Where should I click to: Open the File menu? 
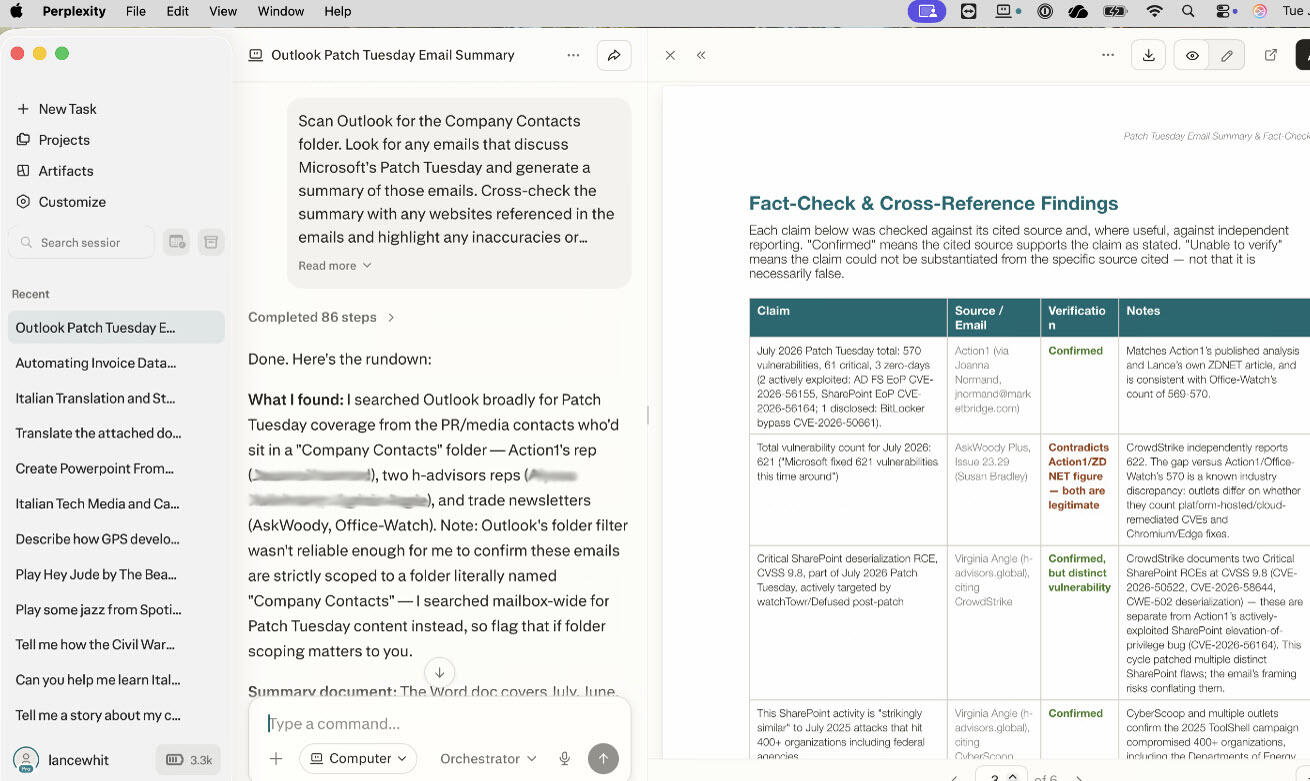[136, 11]
